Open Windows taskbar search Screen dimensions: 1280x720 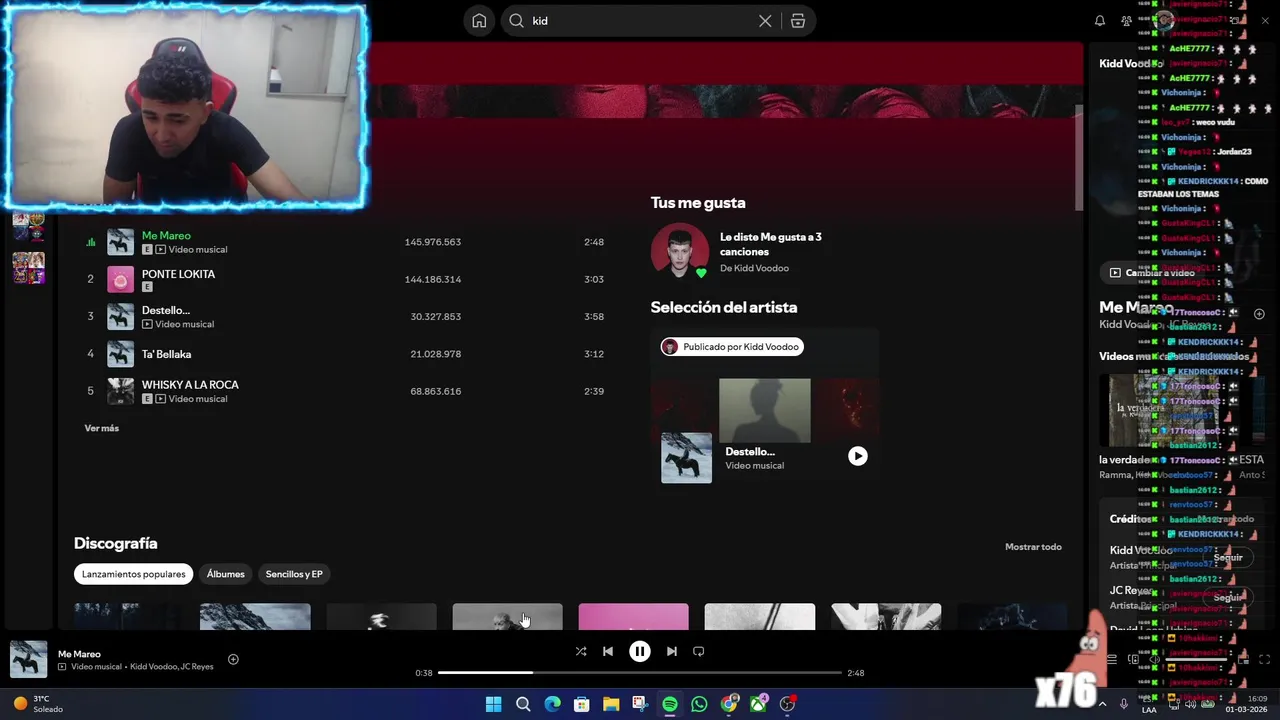coord(523,704)
